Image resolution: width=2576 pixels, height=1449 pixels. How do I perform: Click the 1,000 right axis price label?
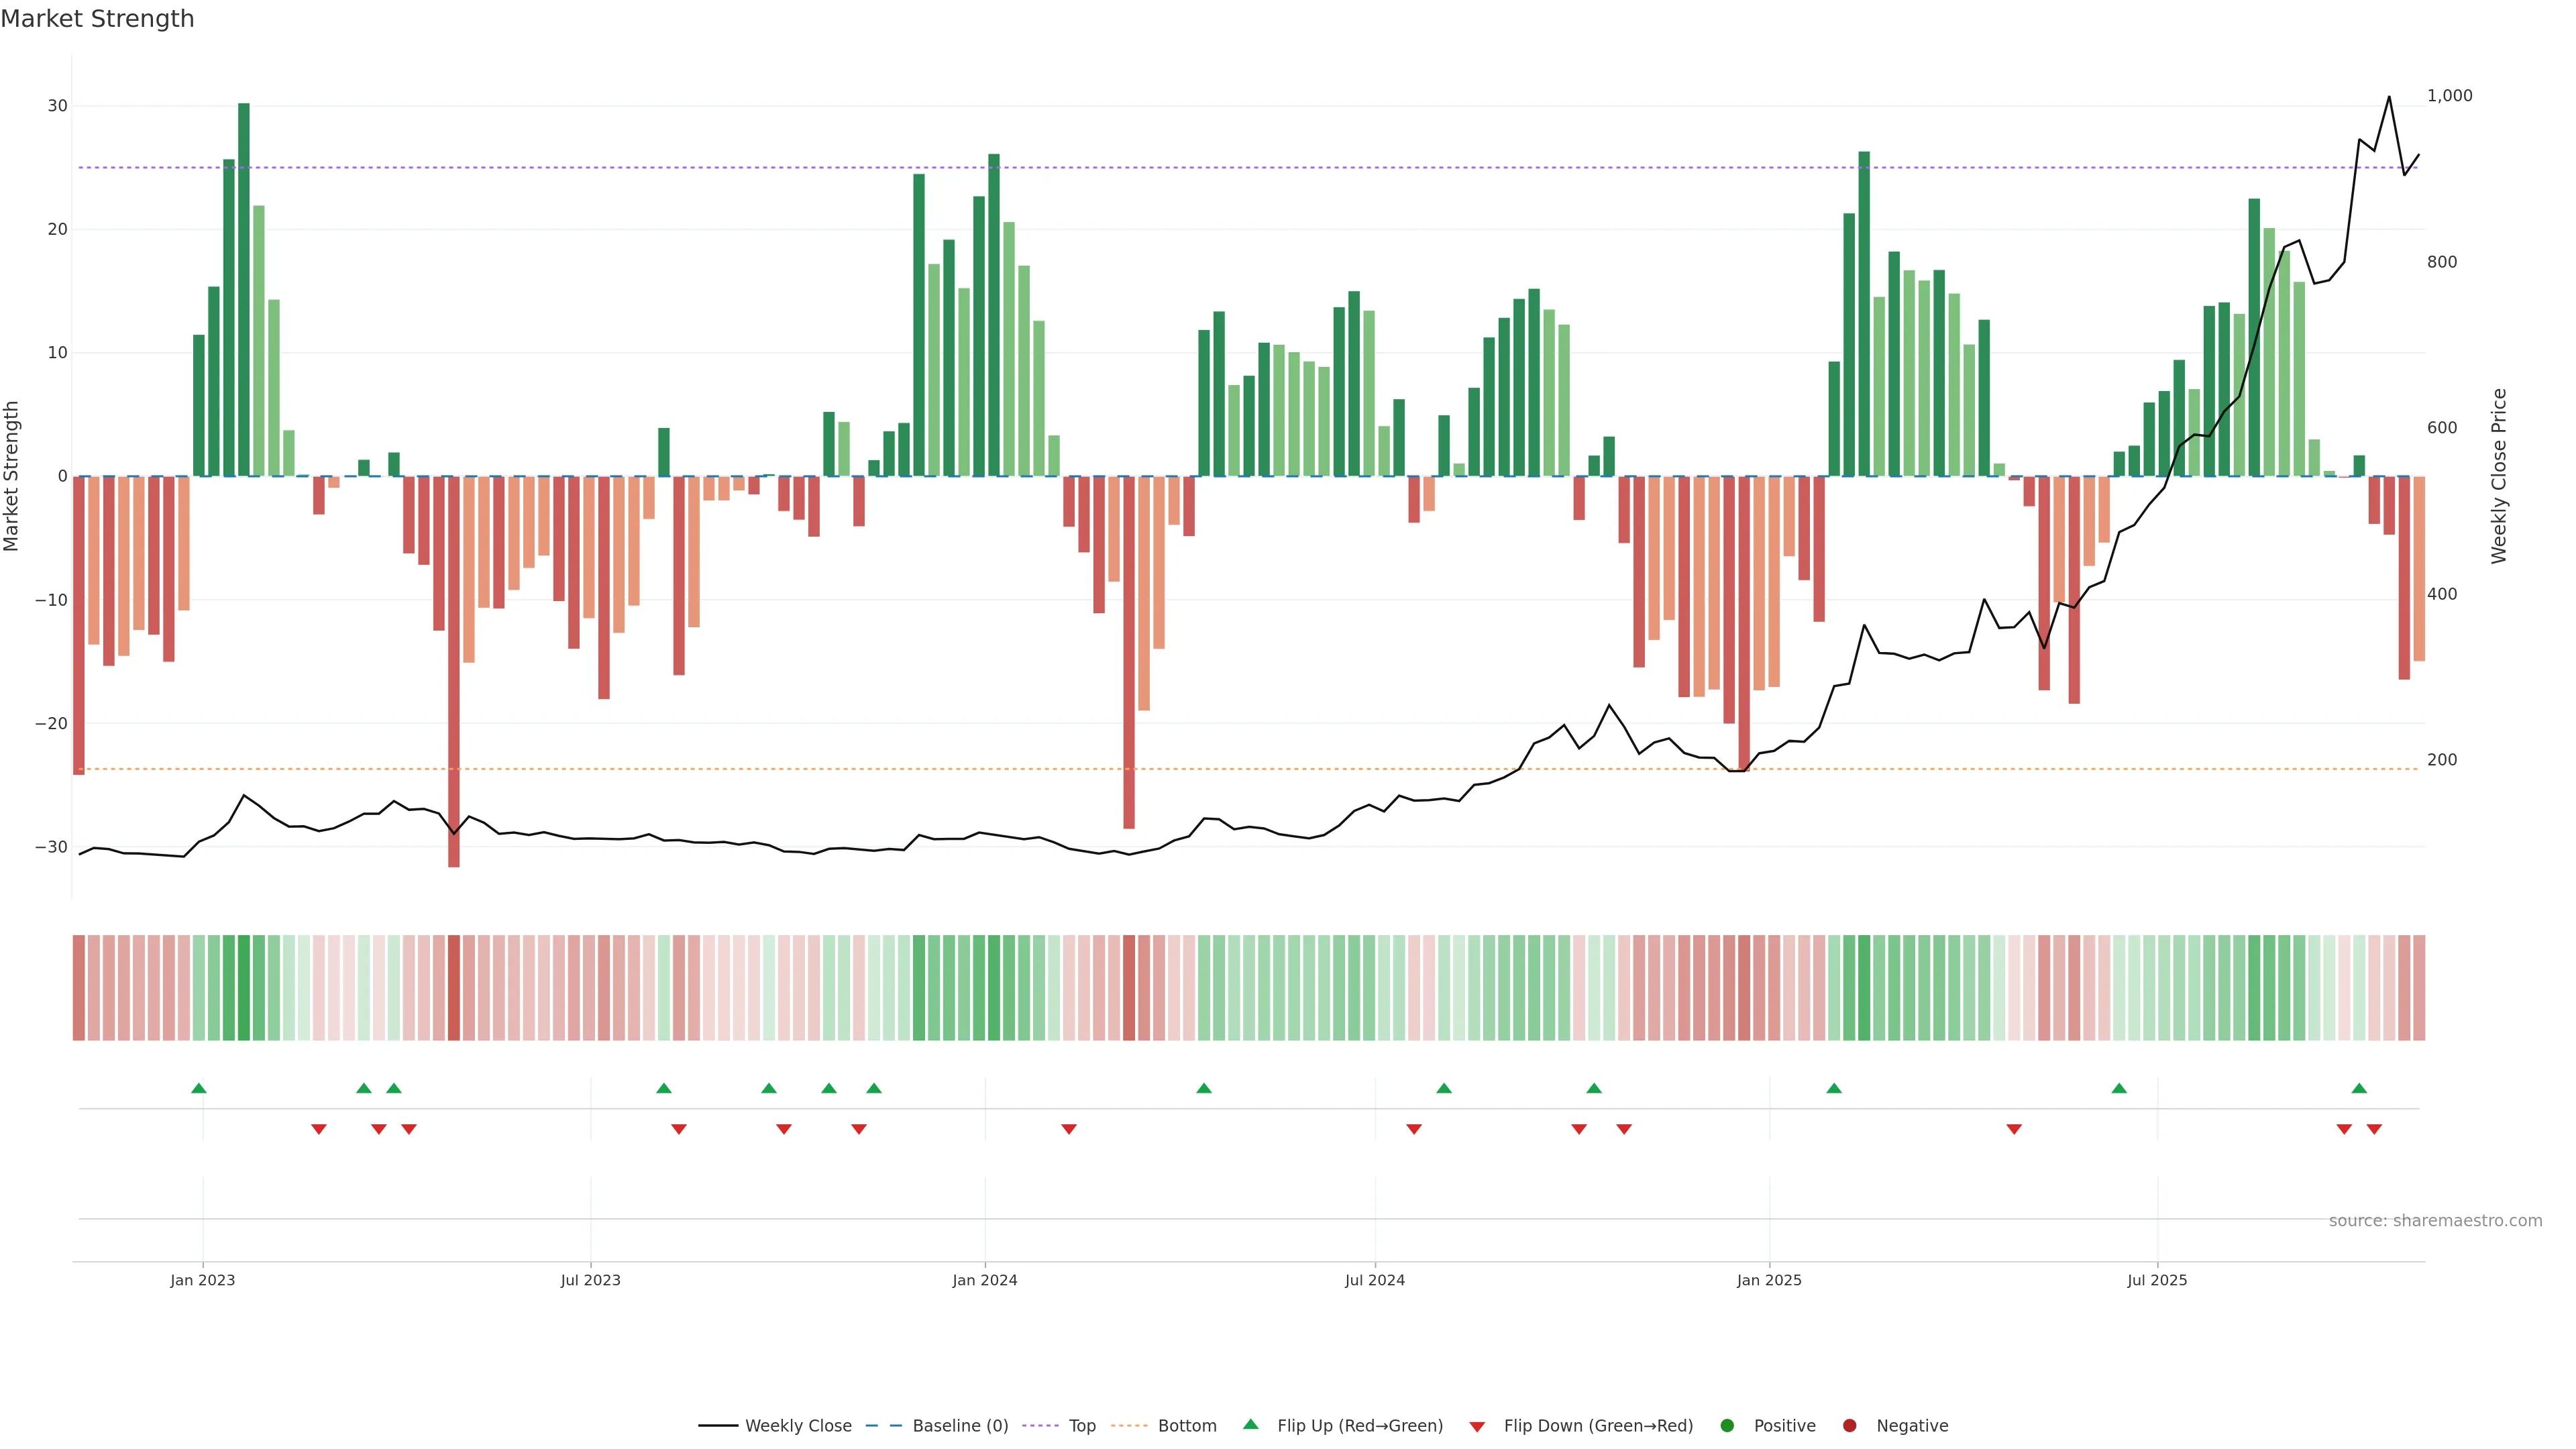tap(2449, 95)
